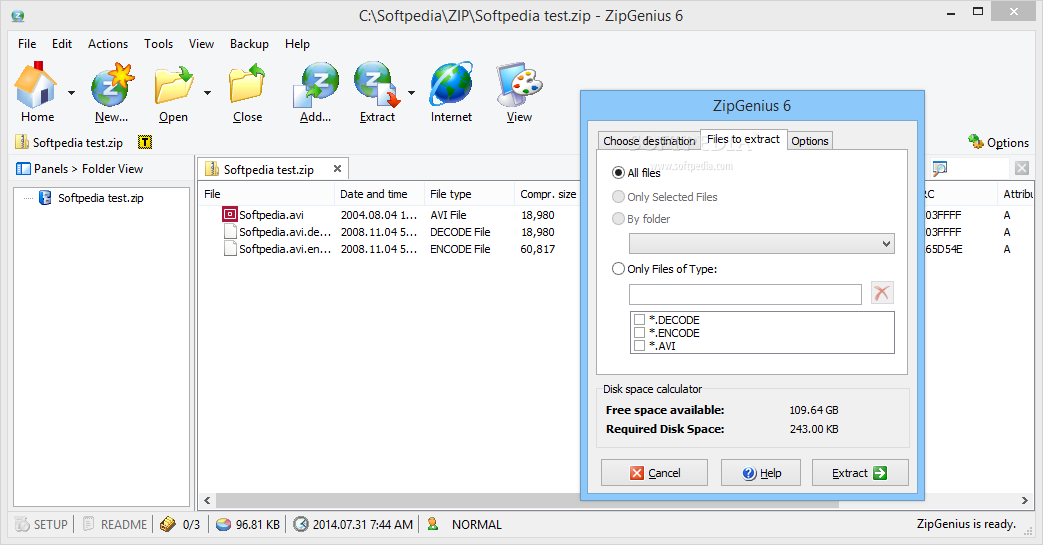Expand the Open button dropdown arrow
Image resolution: width=1043 pixels, height=545 pixels.
click(x=208, y=92)
